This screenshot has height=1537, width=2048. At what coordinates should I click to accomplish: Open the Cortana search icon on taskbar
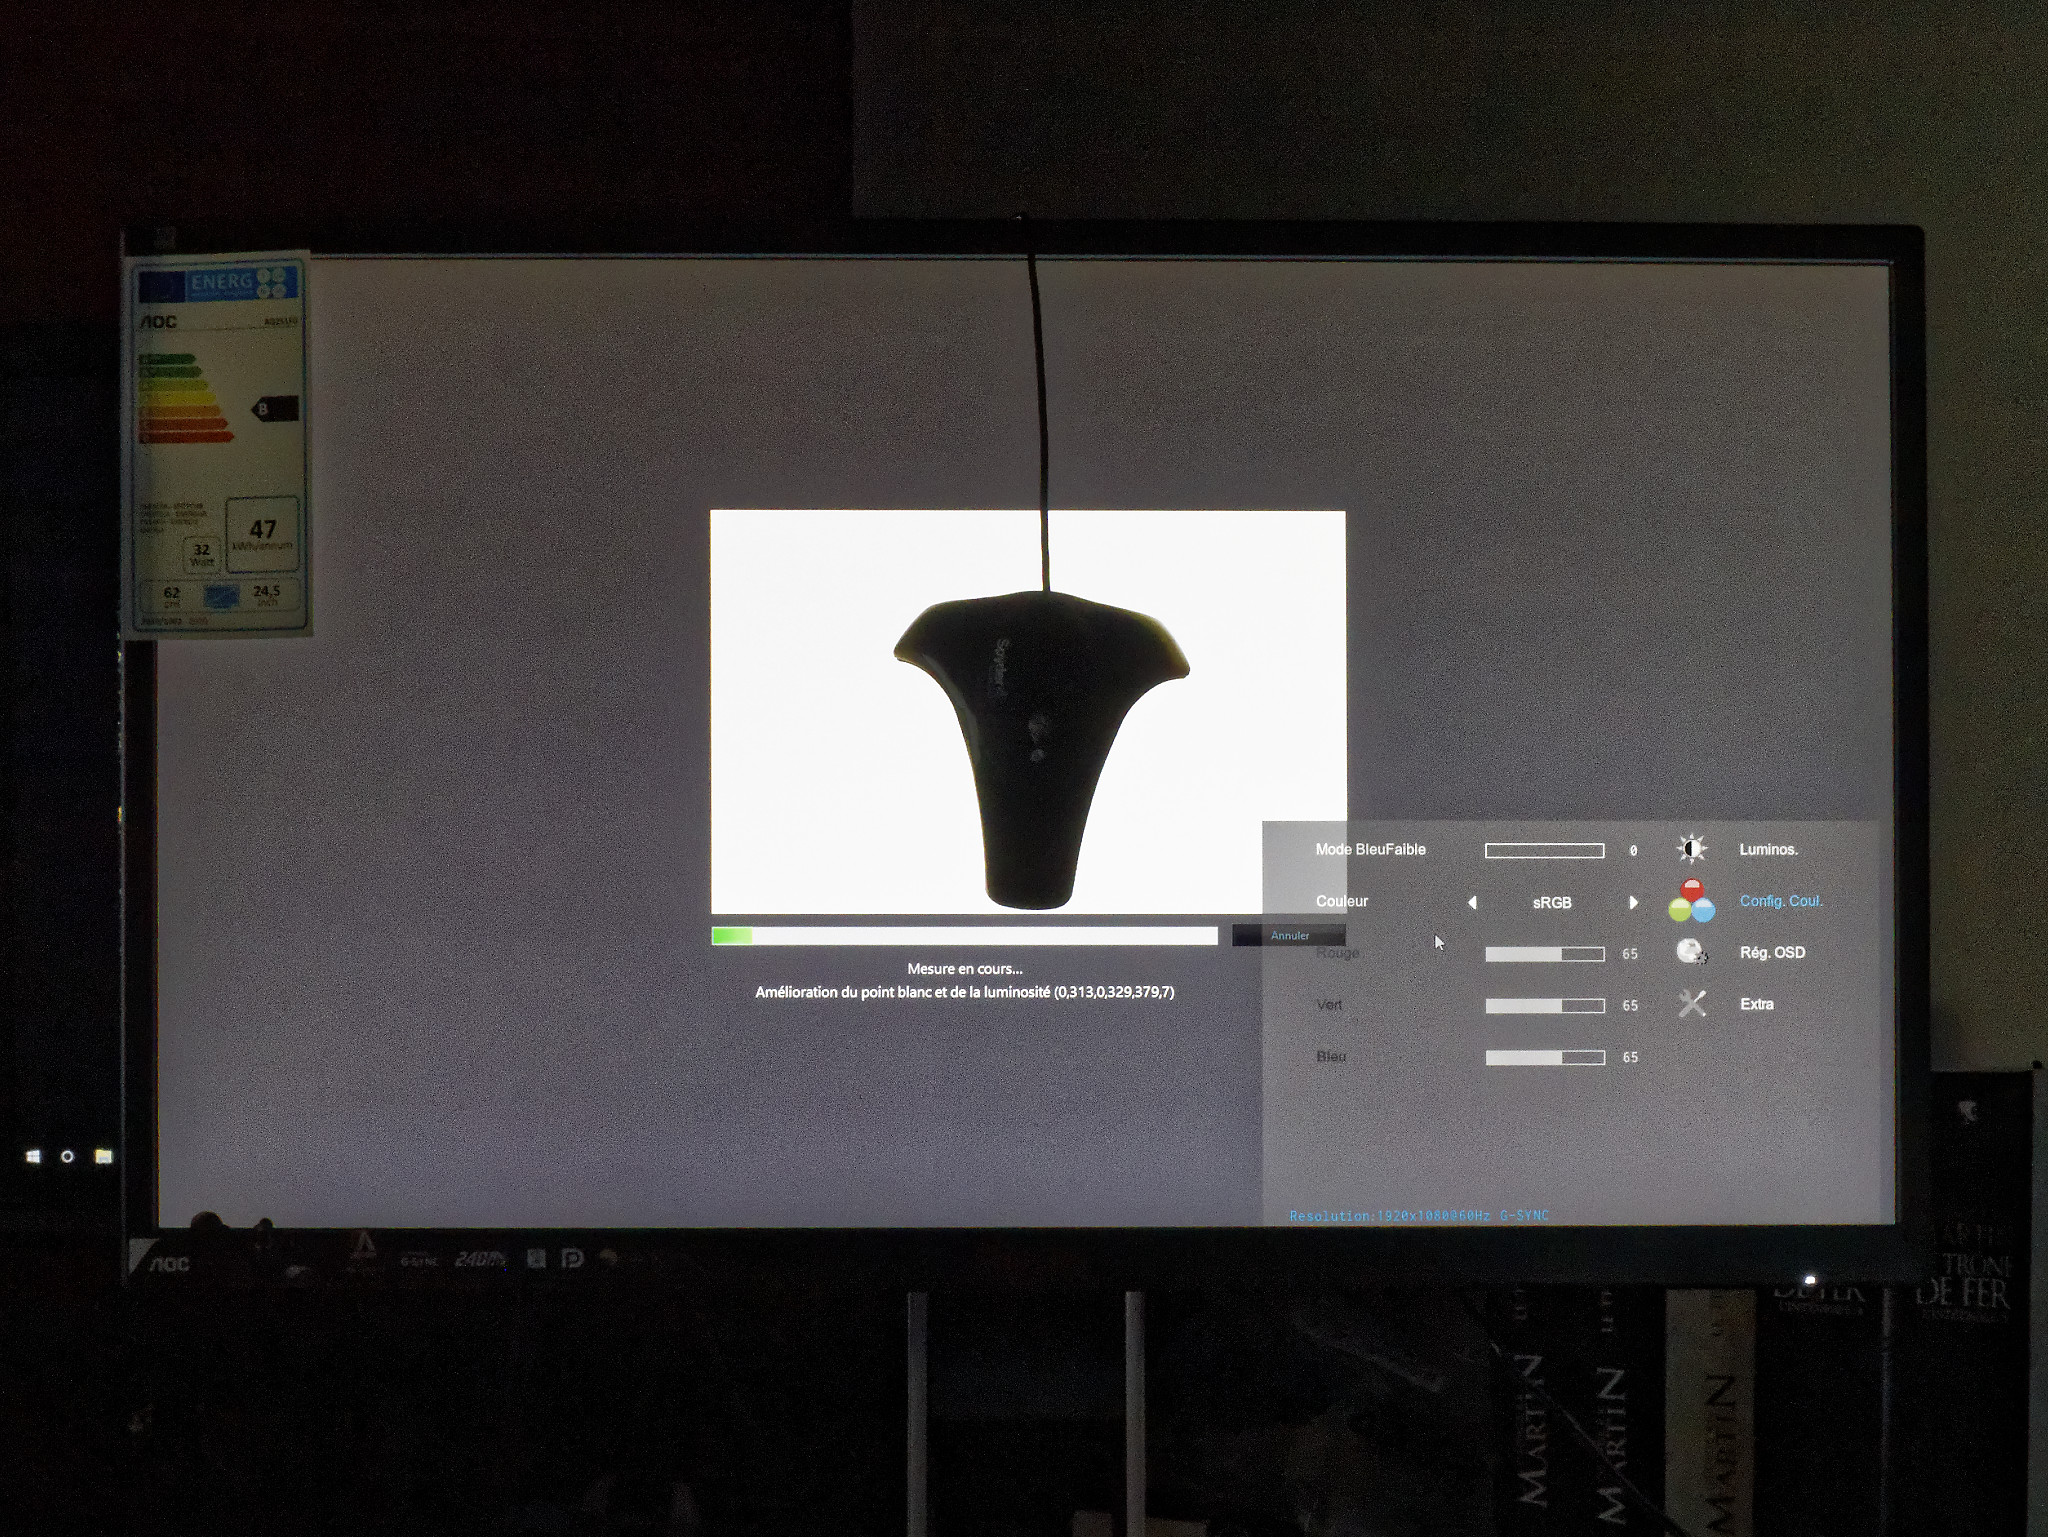point(68,1156)
